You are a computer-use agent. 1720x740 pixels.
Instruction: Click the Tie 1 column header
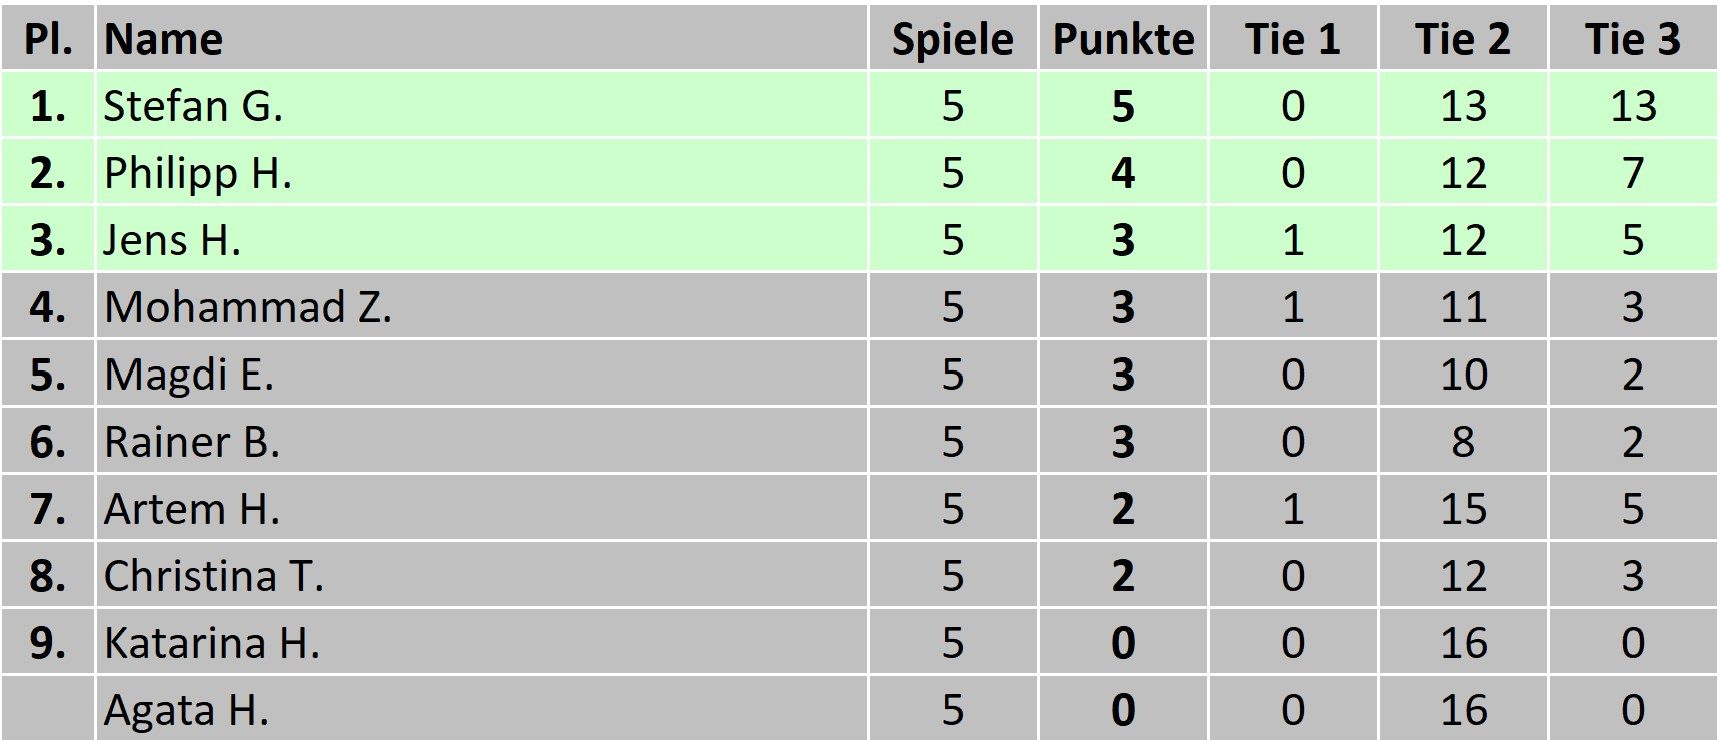[x=1292, y=39]
